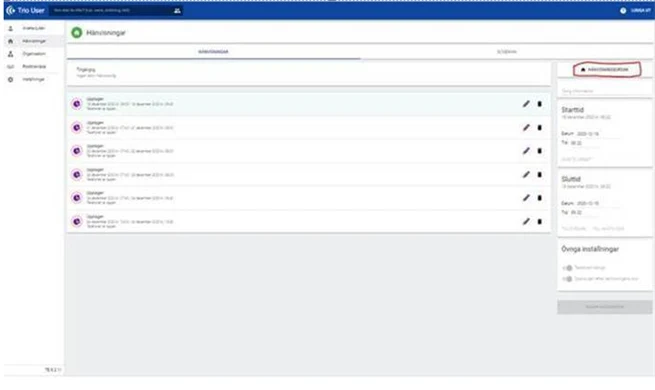Click the purple status icon of the third Upptagen row
655x390 pixels.
pos(76,151)
